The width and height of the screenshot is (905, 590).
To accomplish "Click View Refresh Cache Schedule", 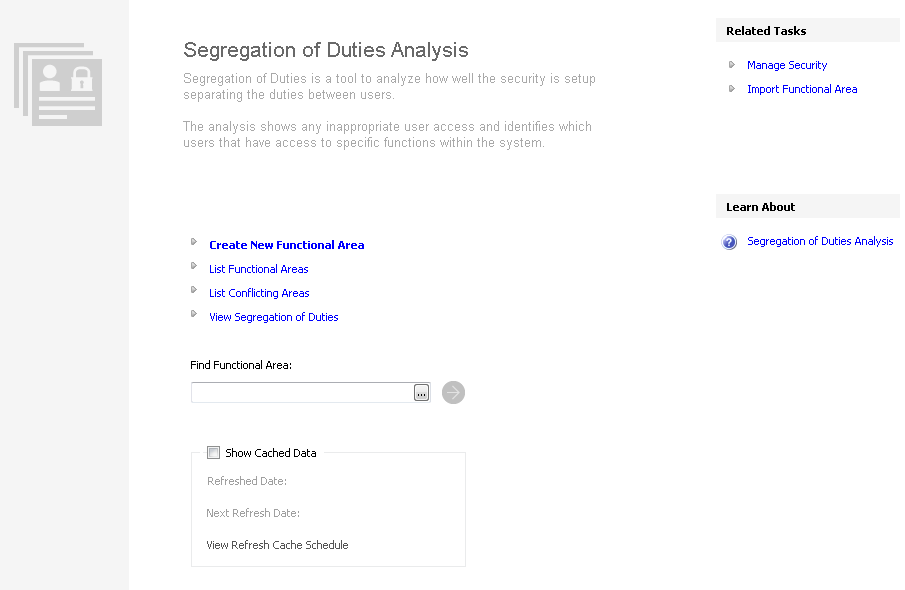I will point(277,545).
